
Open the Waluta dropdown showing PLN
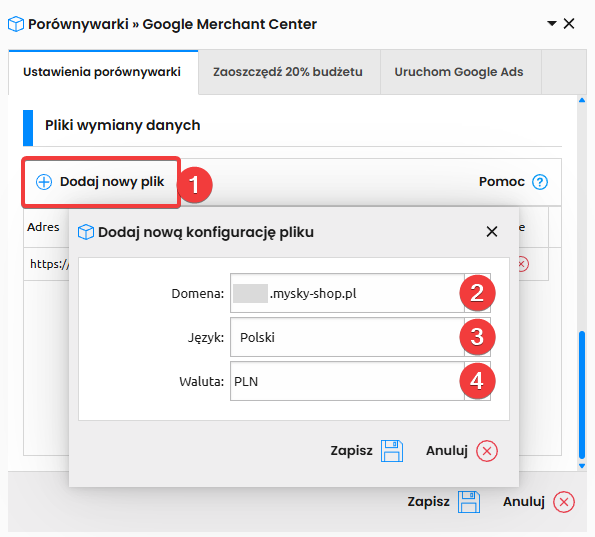coord(360,381)
